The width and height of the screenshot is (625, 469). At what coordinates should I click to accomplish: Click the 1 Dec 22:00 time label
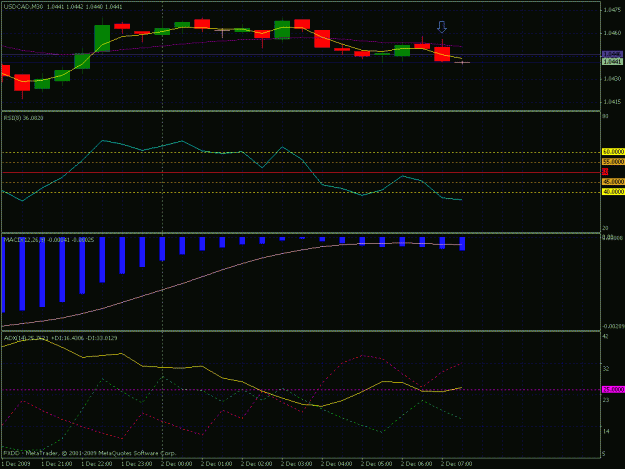click(x=96, y=464)
